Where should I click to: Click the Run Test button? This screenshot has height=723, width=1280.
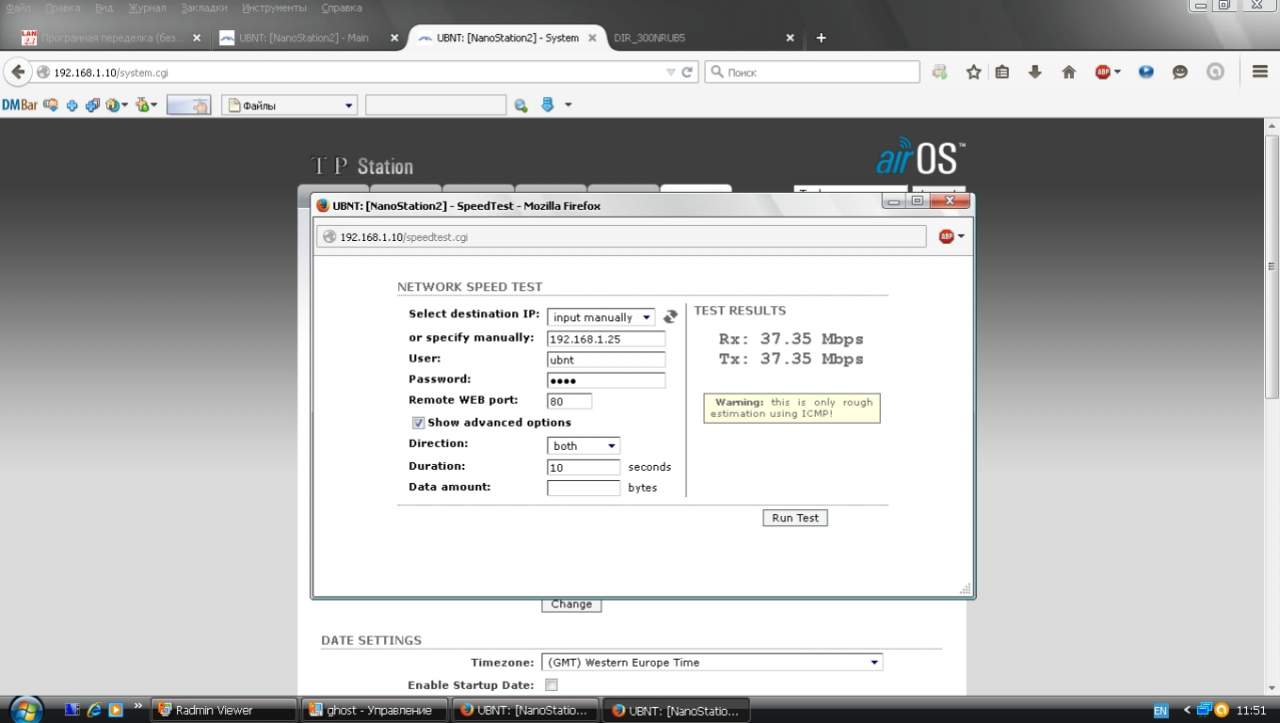795,518
